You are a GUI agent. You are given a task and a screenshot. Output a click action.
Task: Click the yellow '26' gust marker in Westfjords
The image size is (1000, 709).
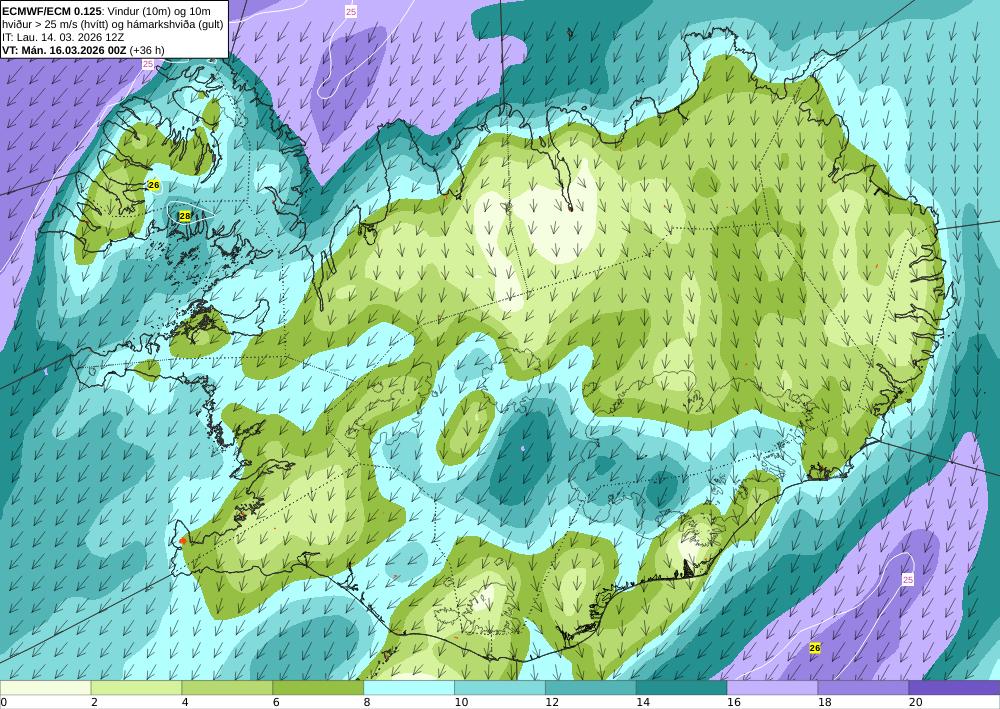(154, 185)
